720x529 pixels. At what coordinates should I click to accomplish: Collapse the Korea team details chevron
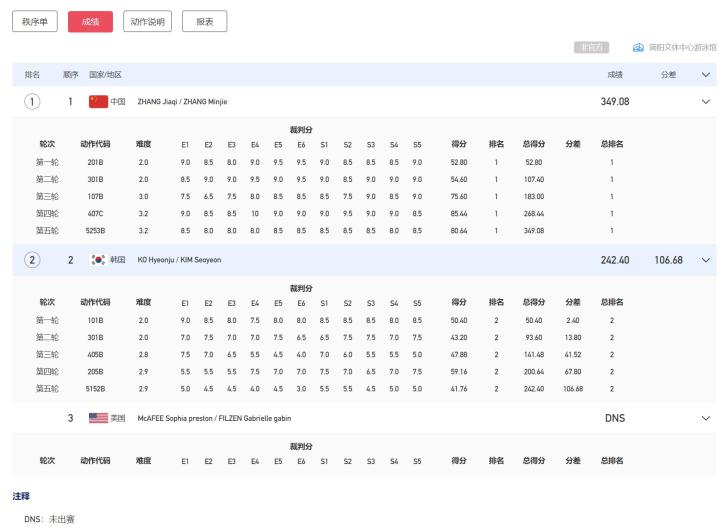(706, 260)
